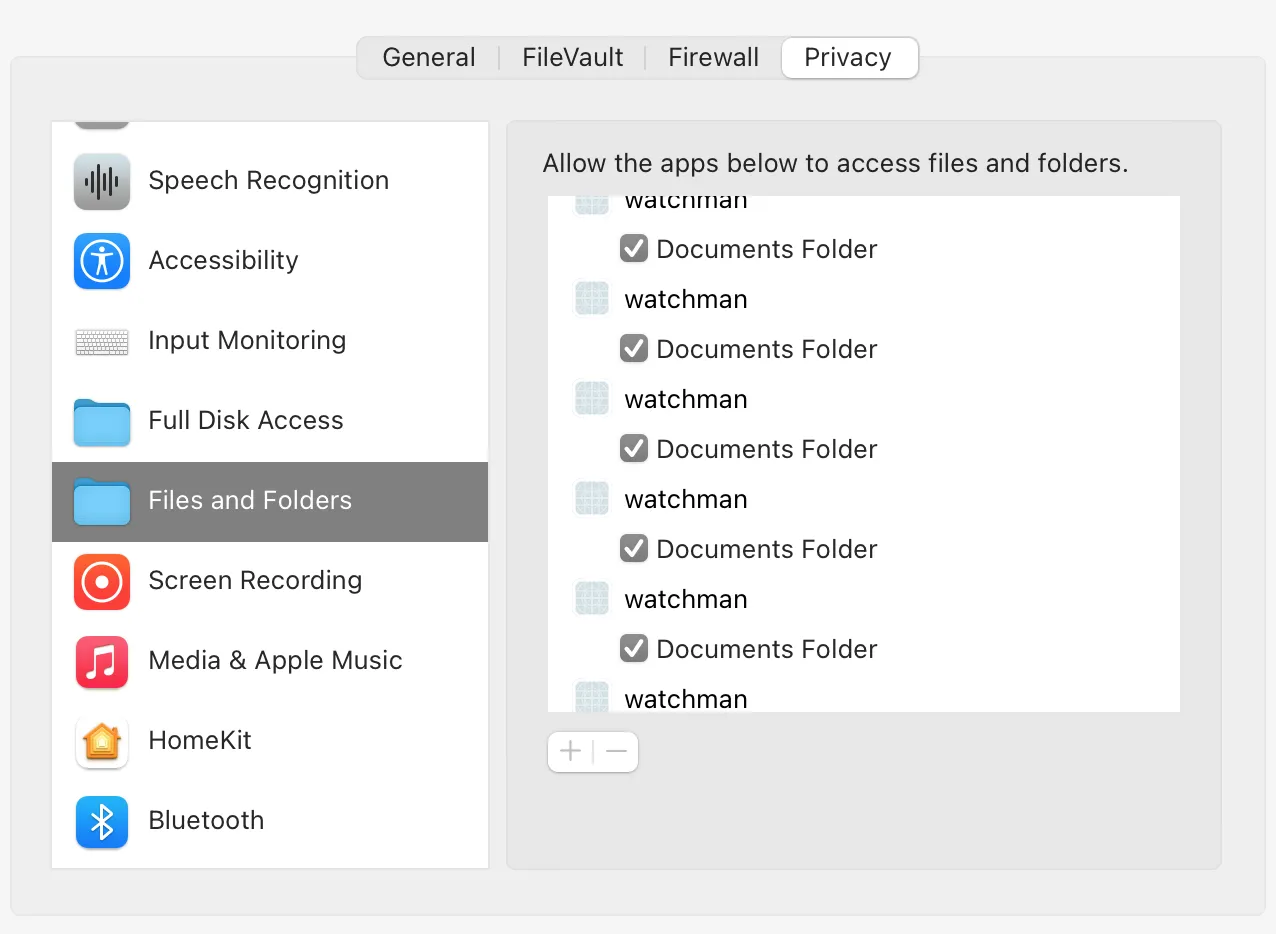Uncheck the topmost Documents Folder checkbox
1276x934 pixels.
click(634, 249)
